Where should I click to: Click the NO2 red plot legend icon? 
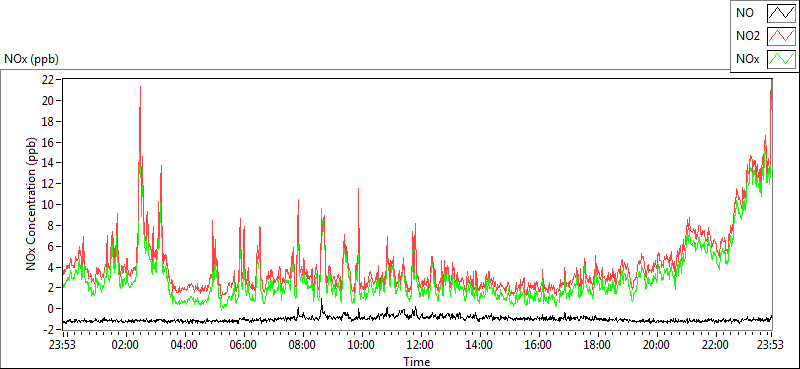[x=781, y=36]
